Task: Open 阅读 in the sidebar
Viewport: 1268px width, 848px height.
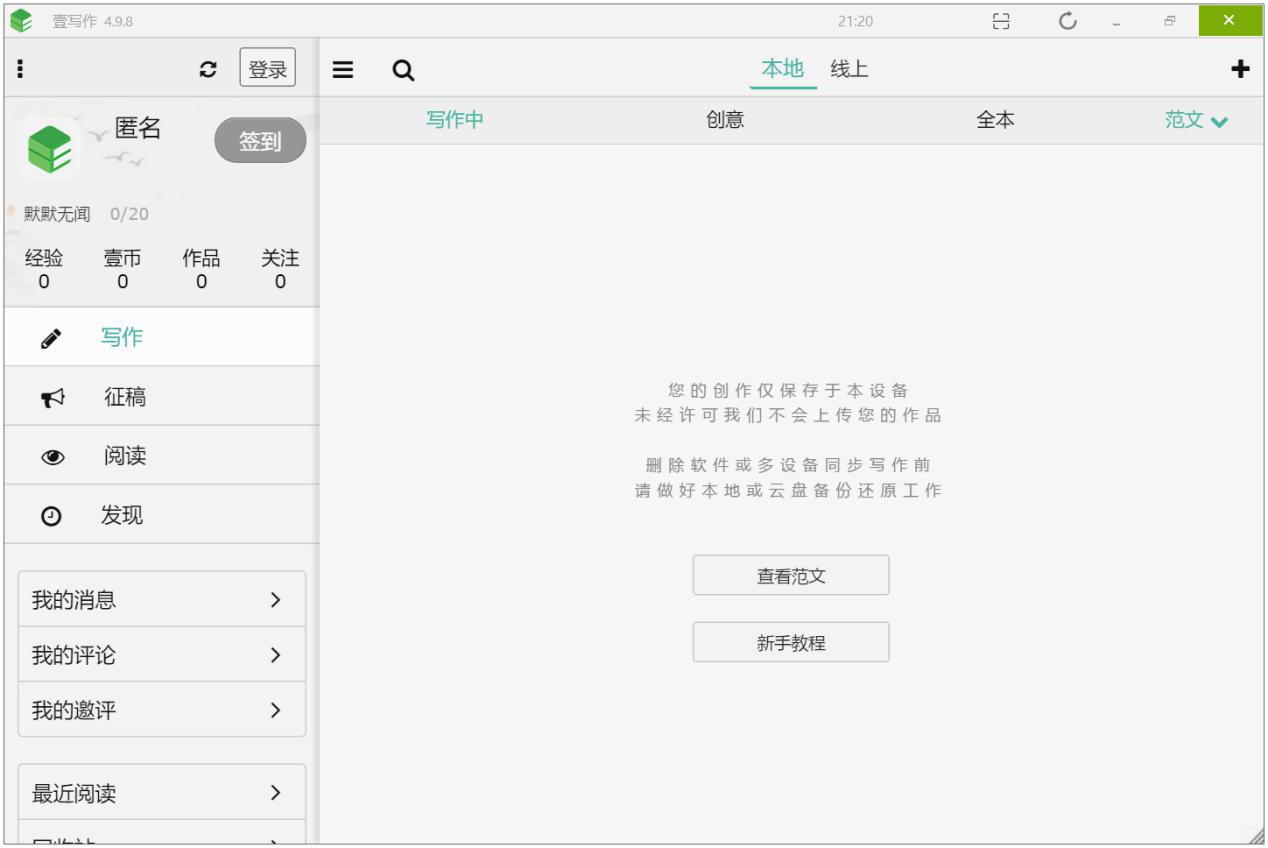Action: tap(162, 456)
